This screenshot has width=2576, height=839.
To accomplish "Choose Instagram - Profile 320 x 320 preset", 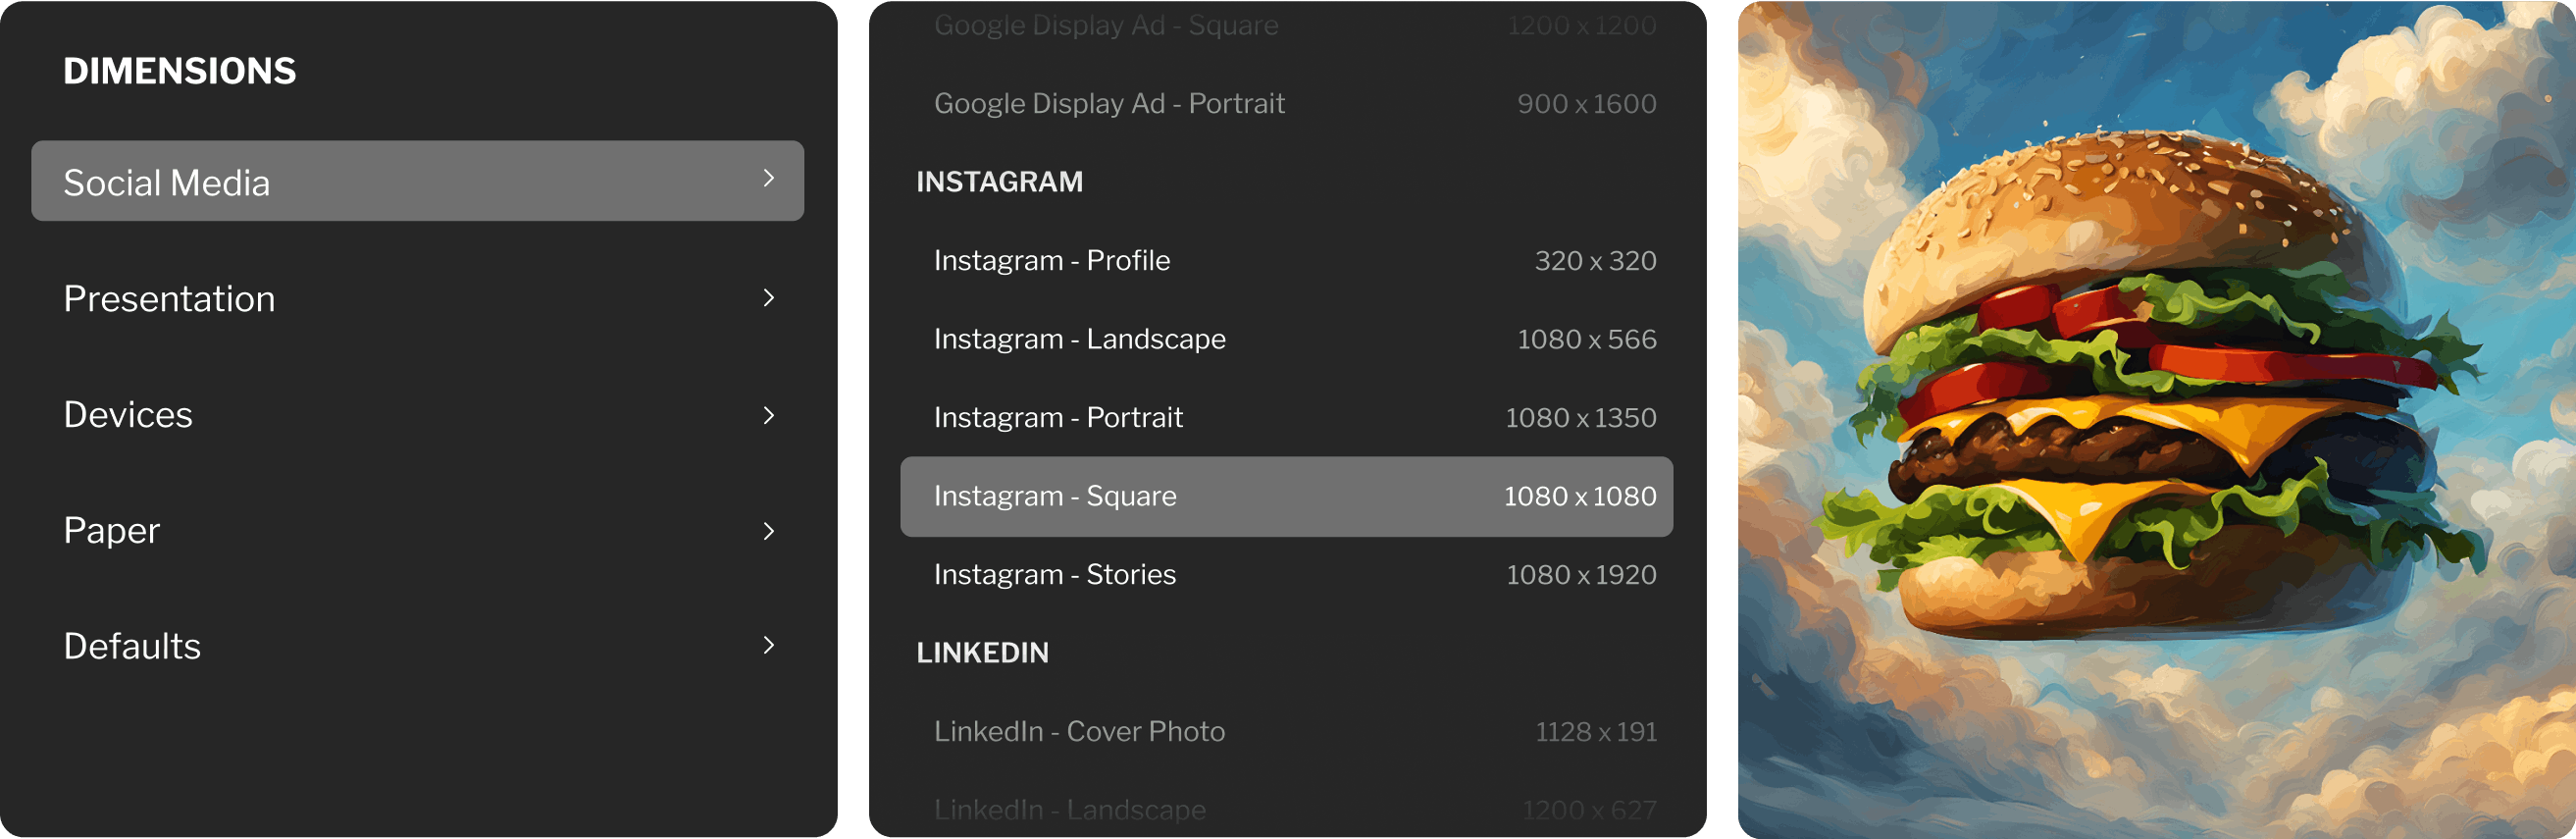I will 1286,261.
